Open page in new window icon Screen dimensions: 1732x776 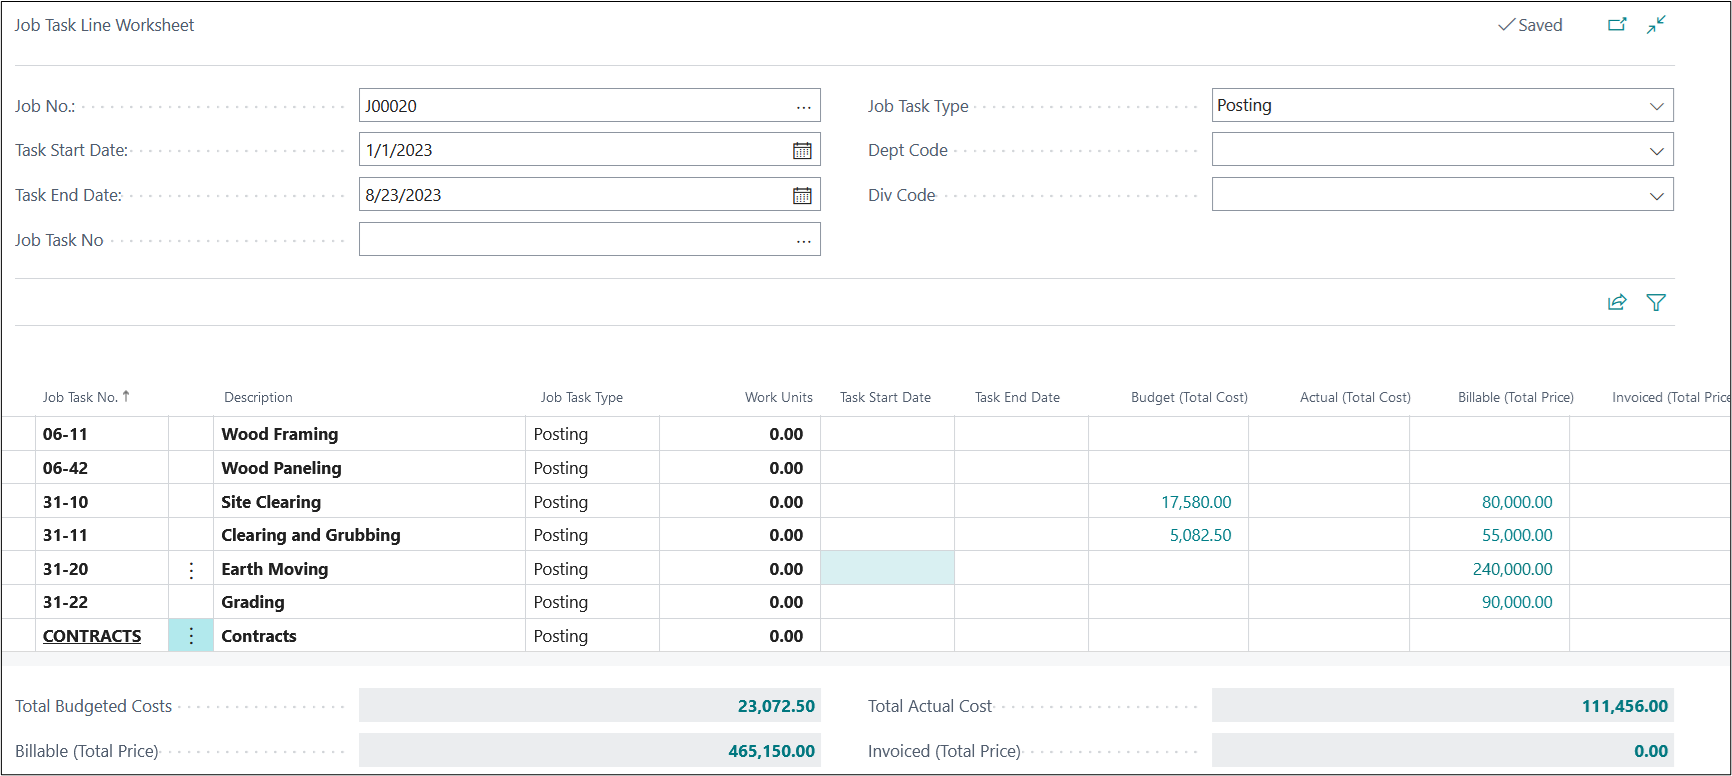(1617, 25)
